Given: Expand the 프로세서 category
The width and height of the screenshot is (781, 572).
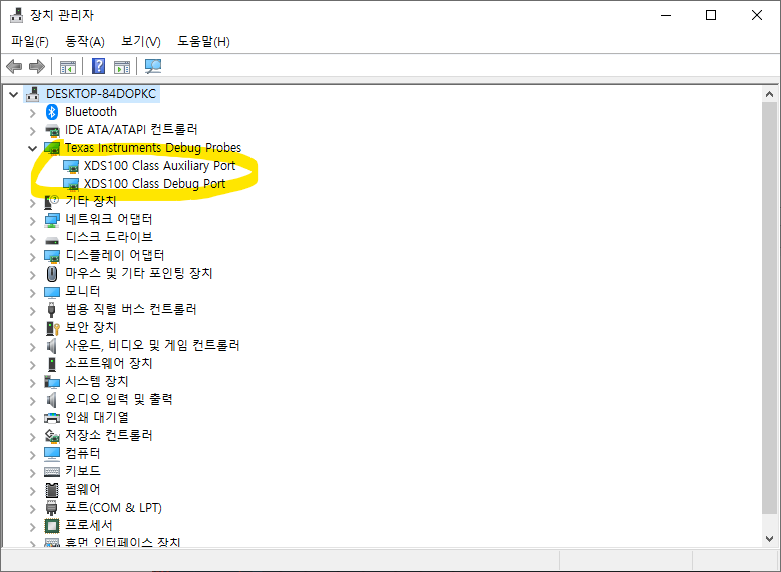Looking at the screenshot, I should click(x=33, y=526).
